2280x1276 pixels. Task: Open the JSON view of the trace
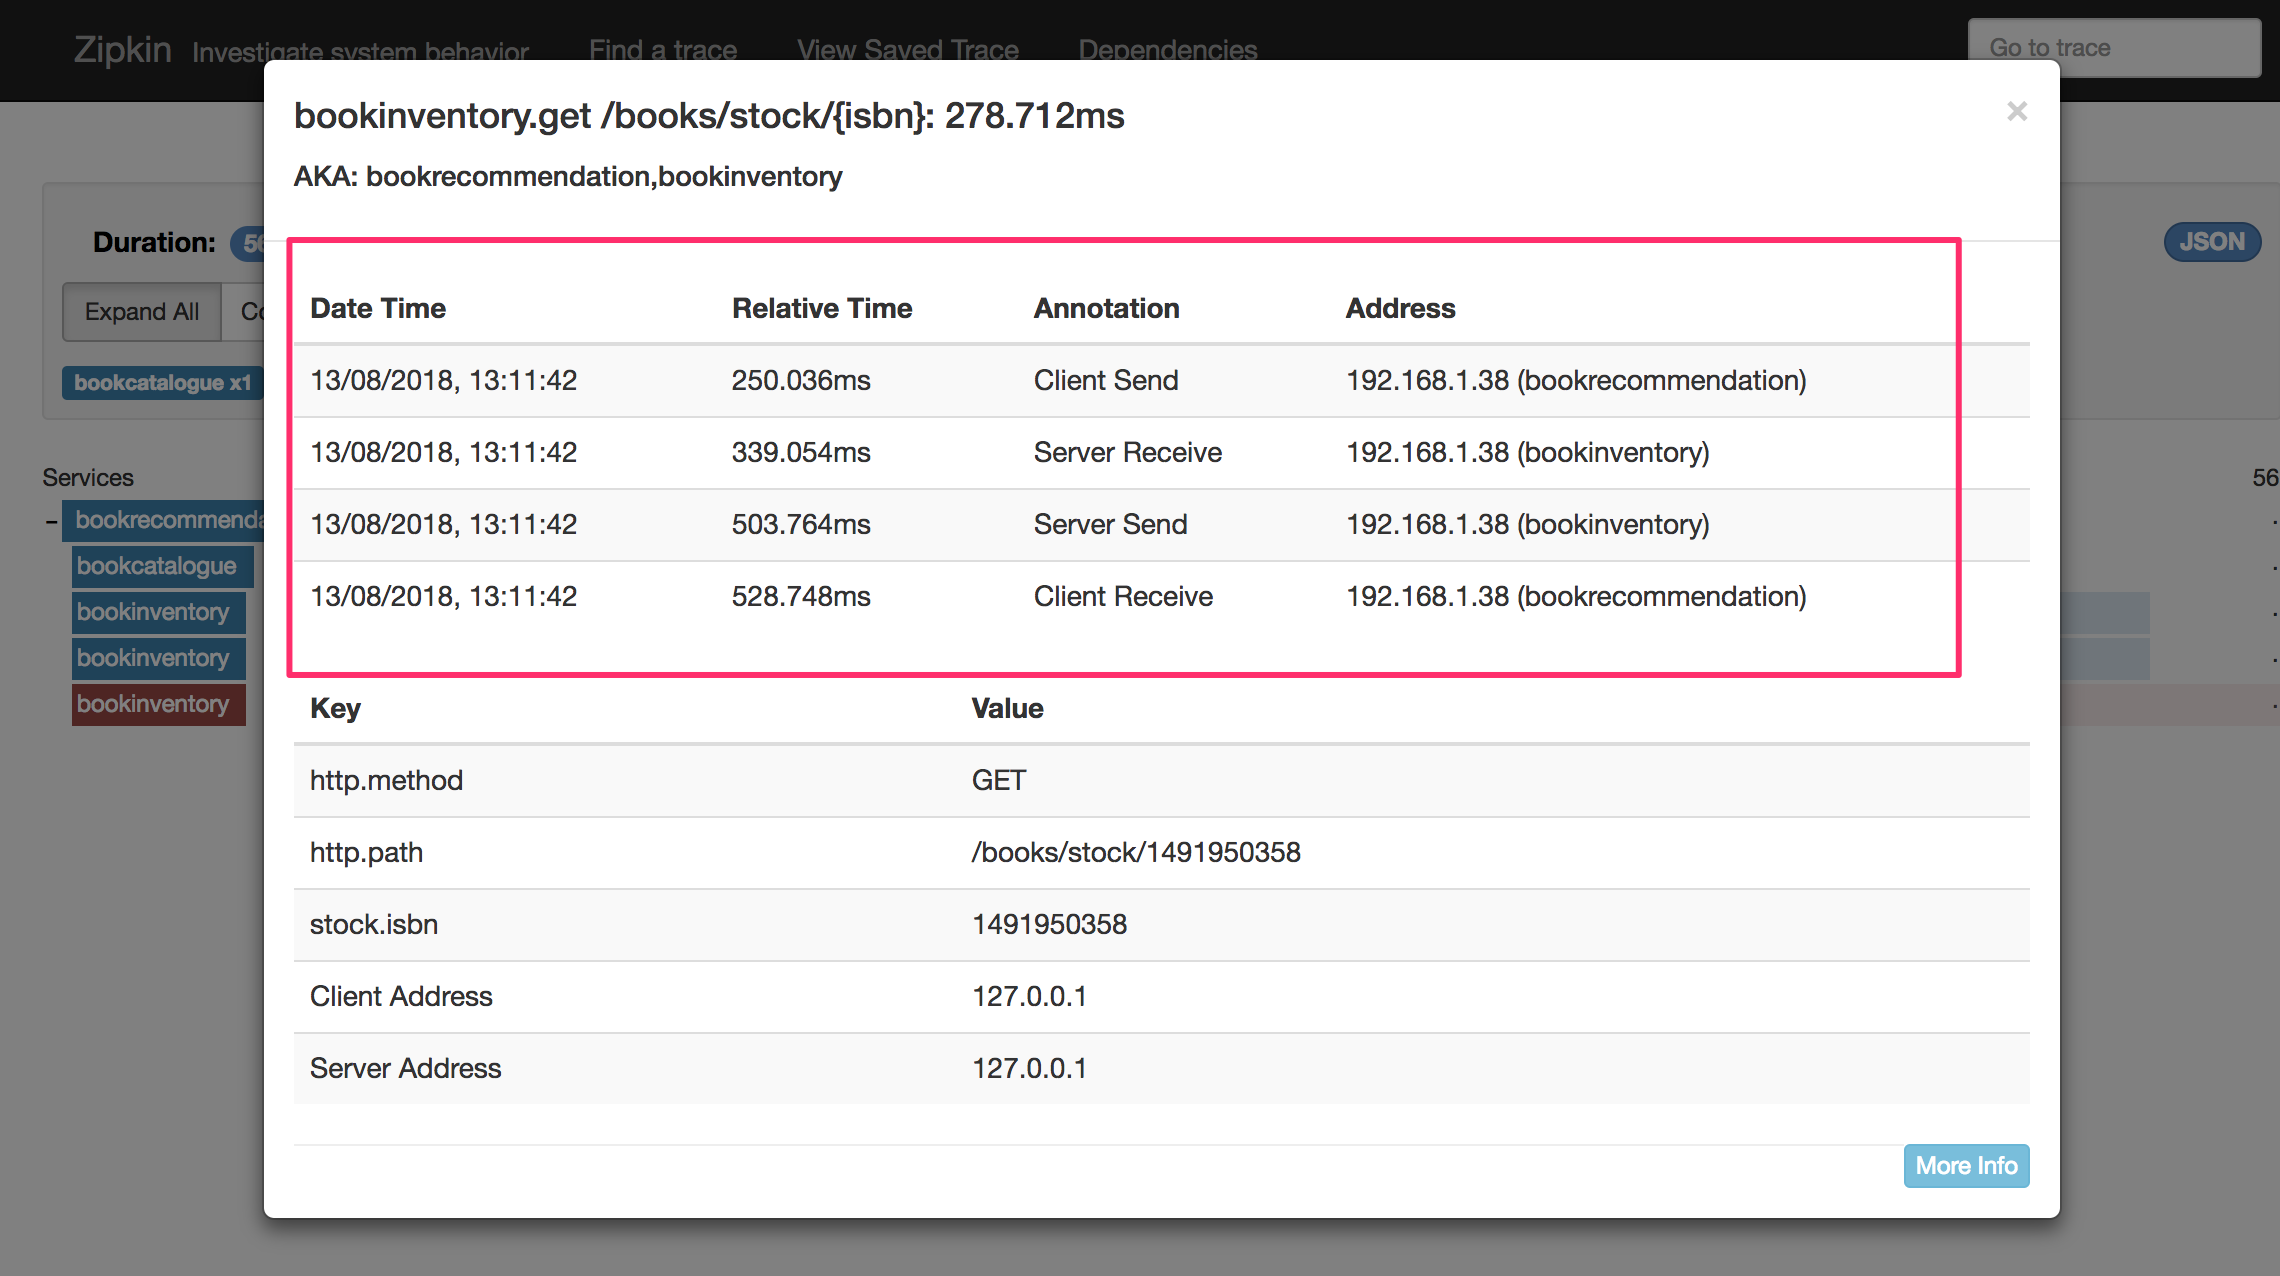coord(2212,242)
